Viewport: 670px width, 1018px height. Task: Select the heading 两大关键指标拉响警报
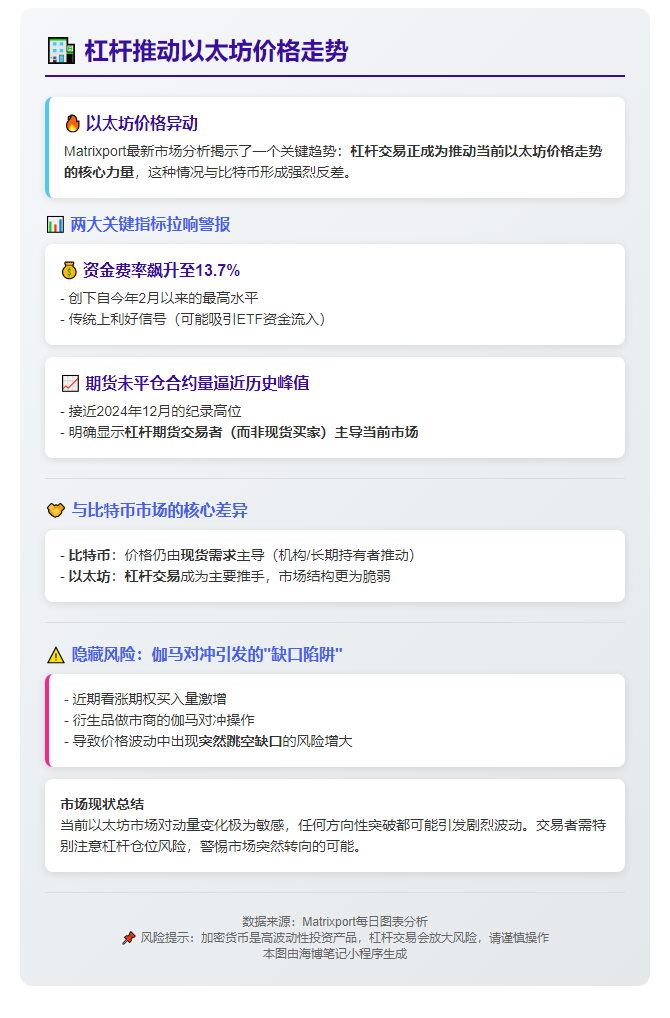coord(150,225)
